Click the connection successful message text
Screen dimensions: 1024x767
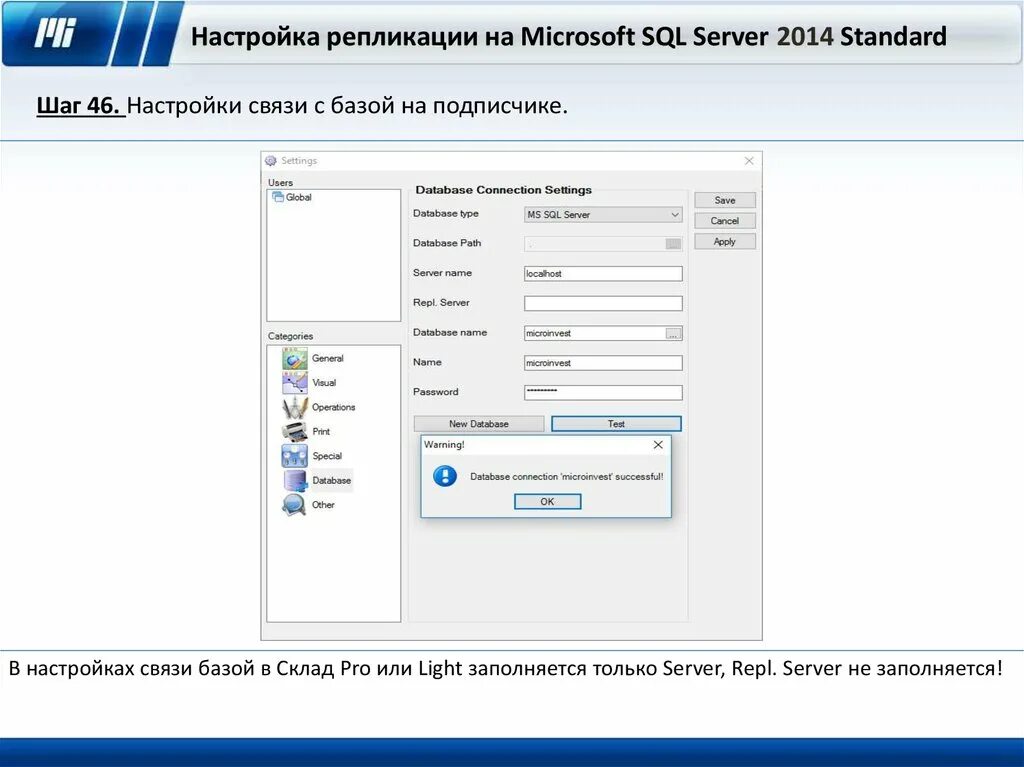point(566,477)
